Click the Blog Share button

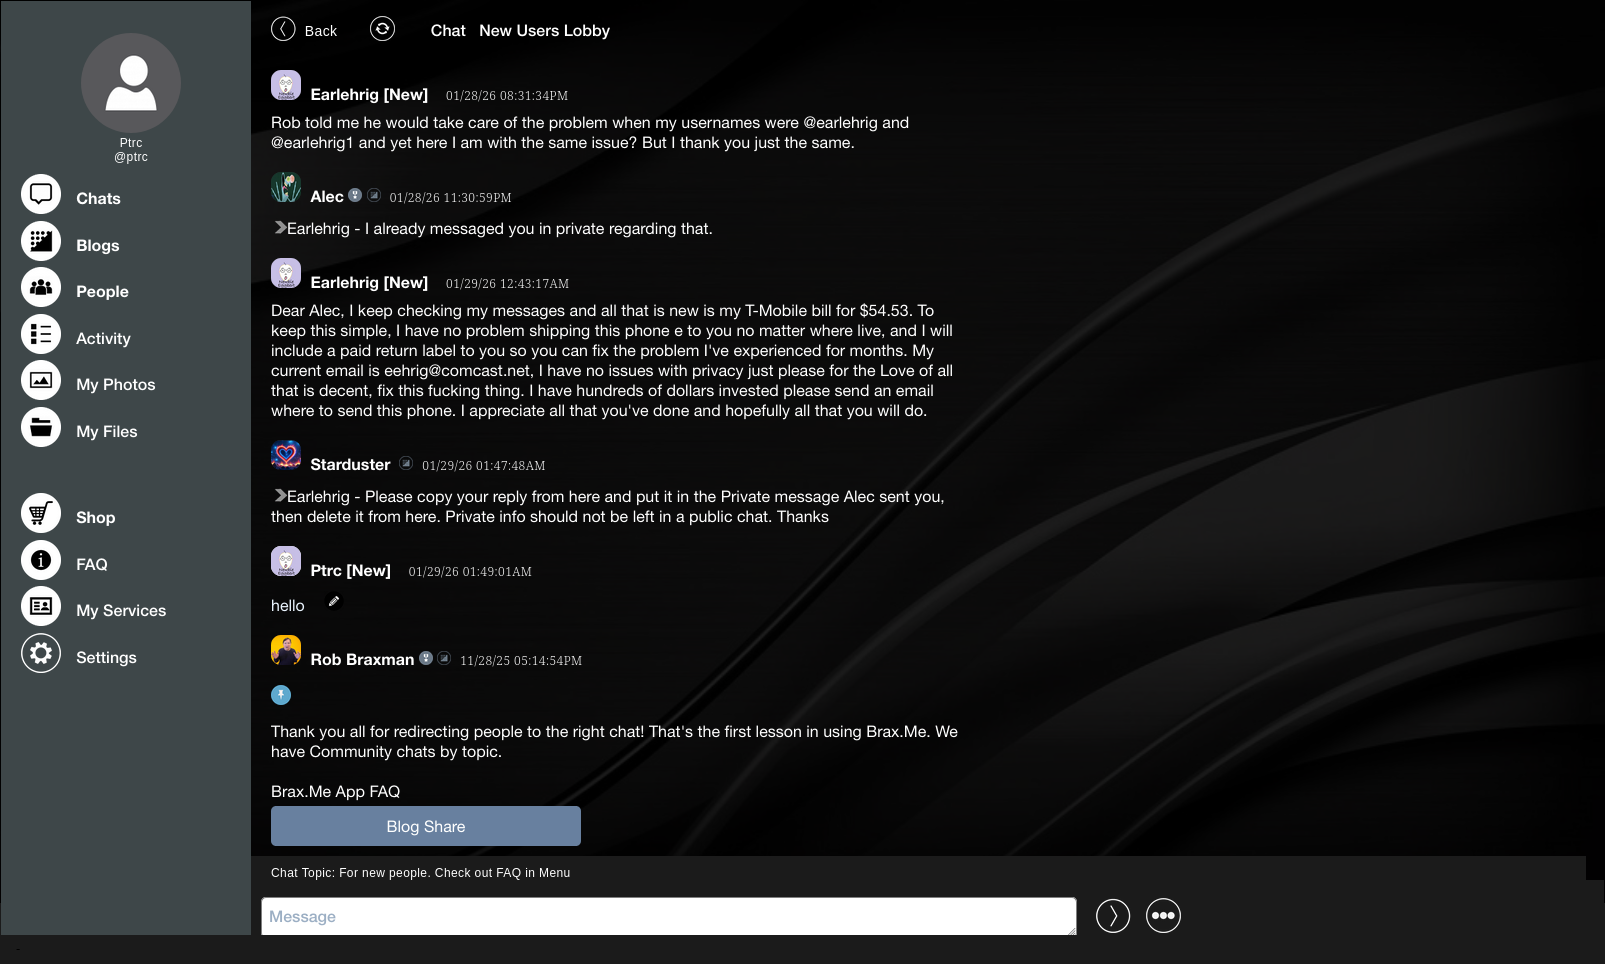click(x=426, y=826)
